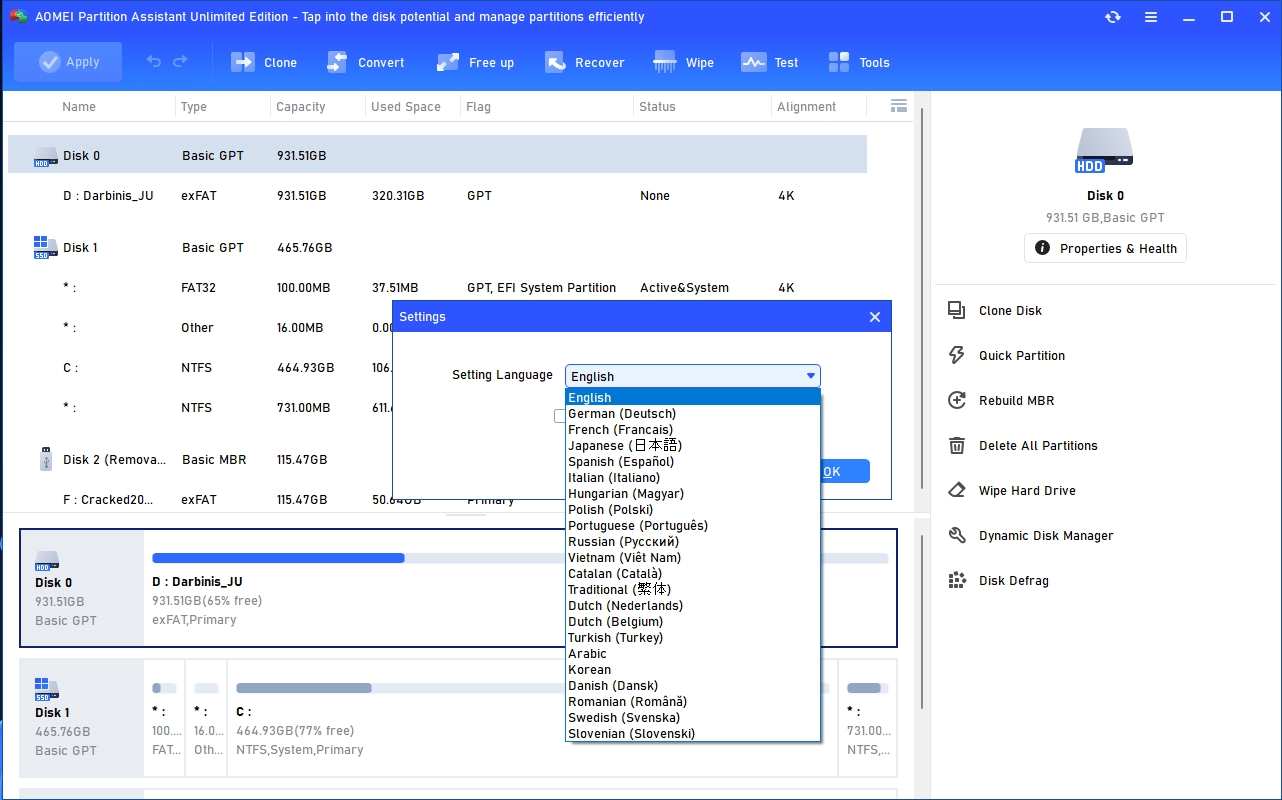Choose French (Francais) from the language list

693,430
